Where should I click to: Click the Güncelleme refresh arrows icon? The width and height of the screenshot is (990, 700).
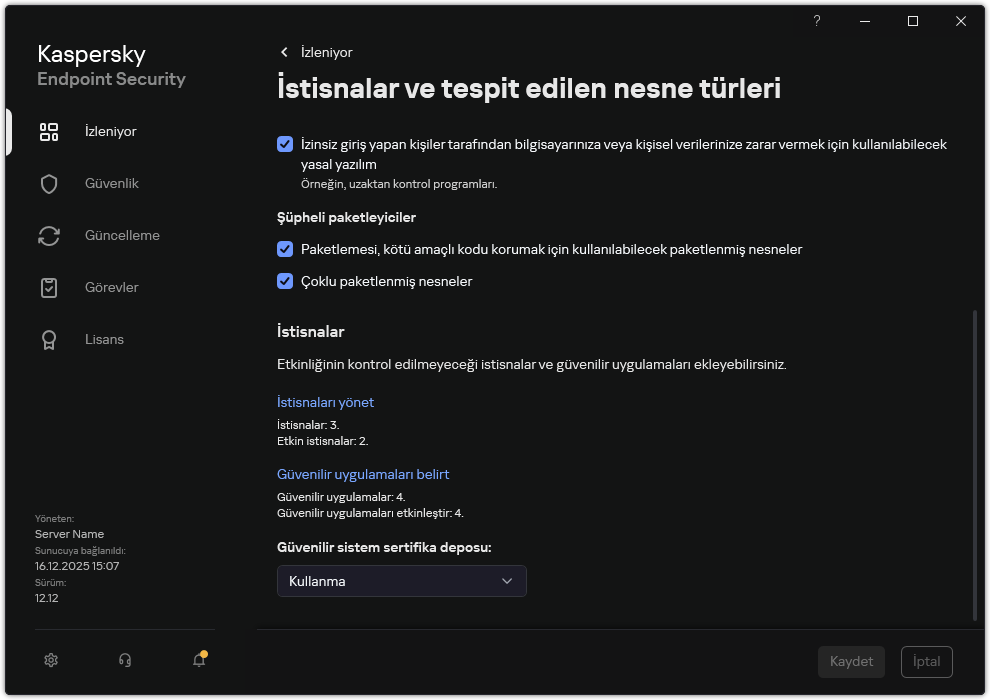[x=49, y=236]
